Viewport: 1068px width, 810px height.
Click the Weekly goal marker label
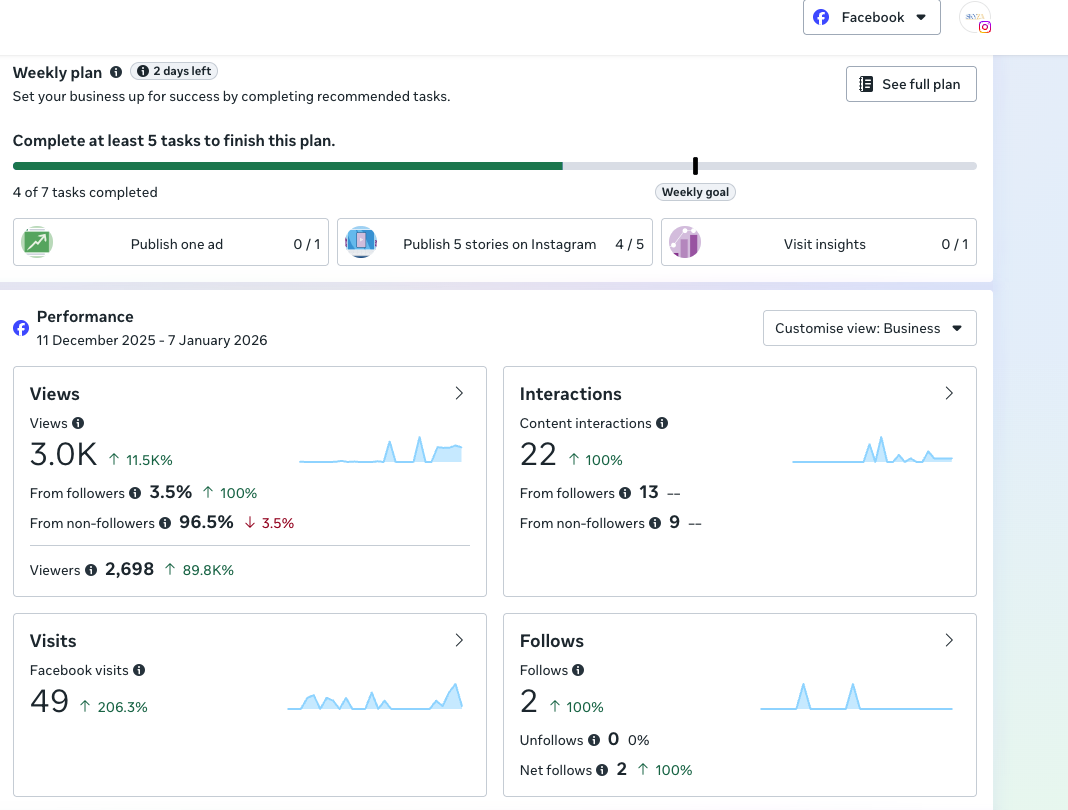tap(695, 192)
